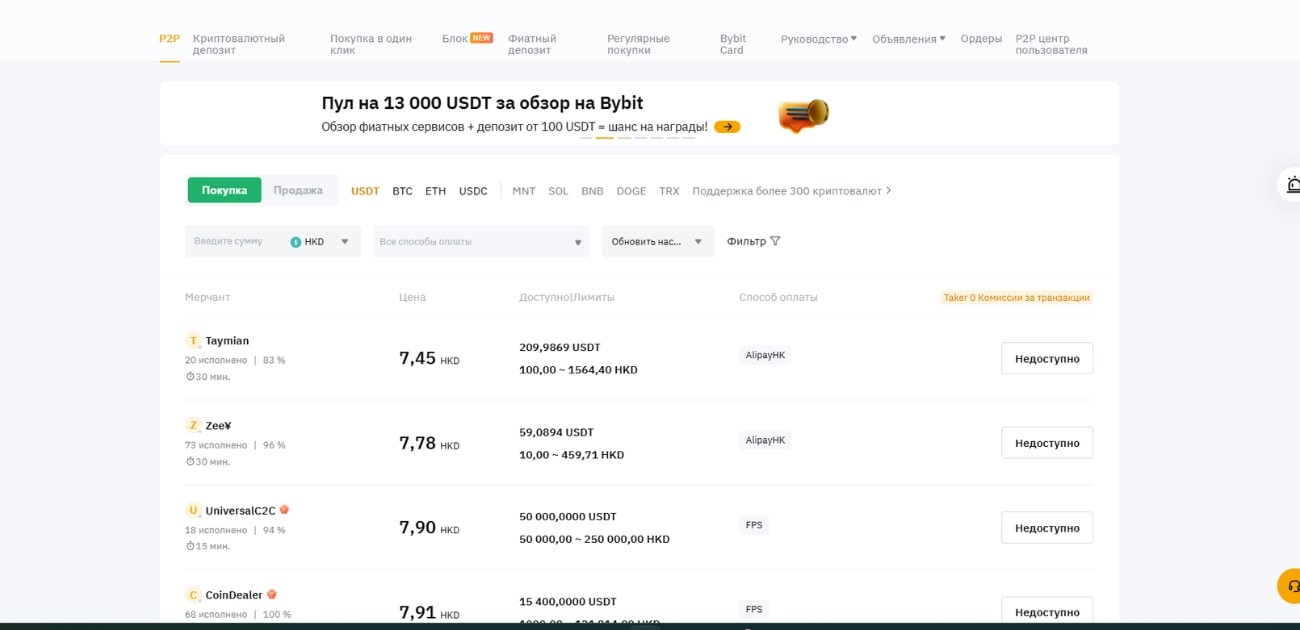Screen dimensions: 1300x630
Task: Switch to the Покупка toggle
Action: (x=224, y=190)
